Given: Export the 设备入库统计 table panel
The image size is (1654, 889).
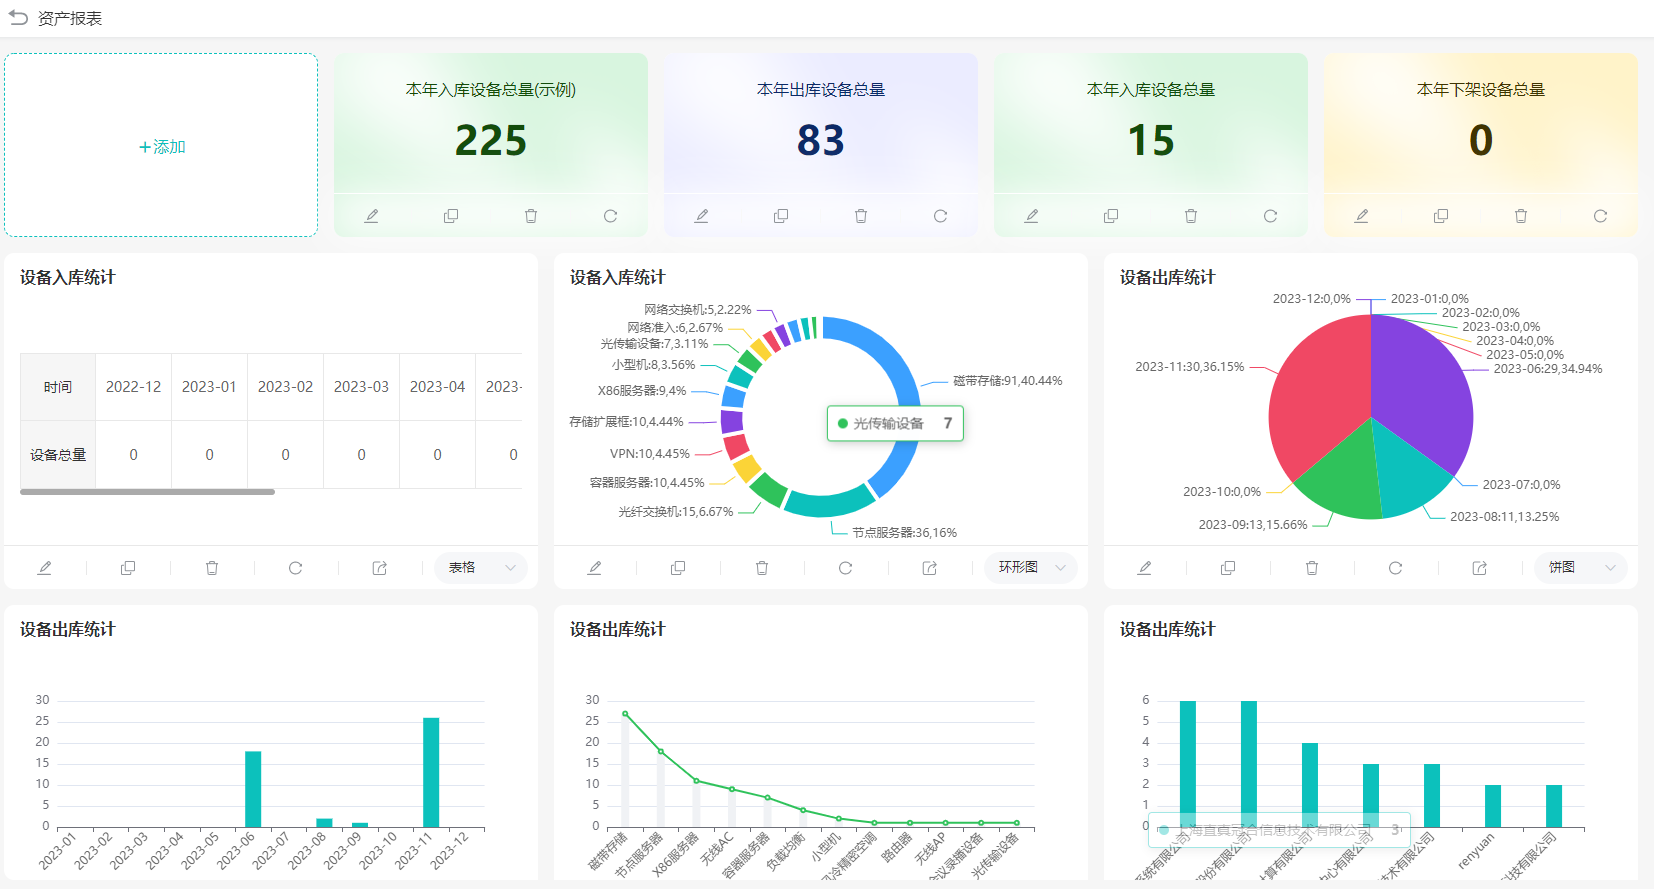Looking at the screenshot, I should 379,568.
